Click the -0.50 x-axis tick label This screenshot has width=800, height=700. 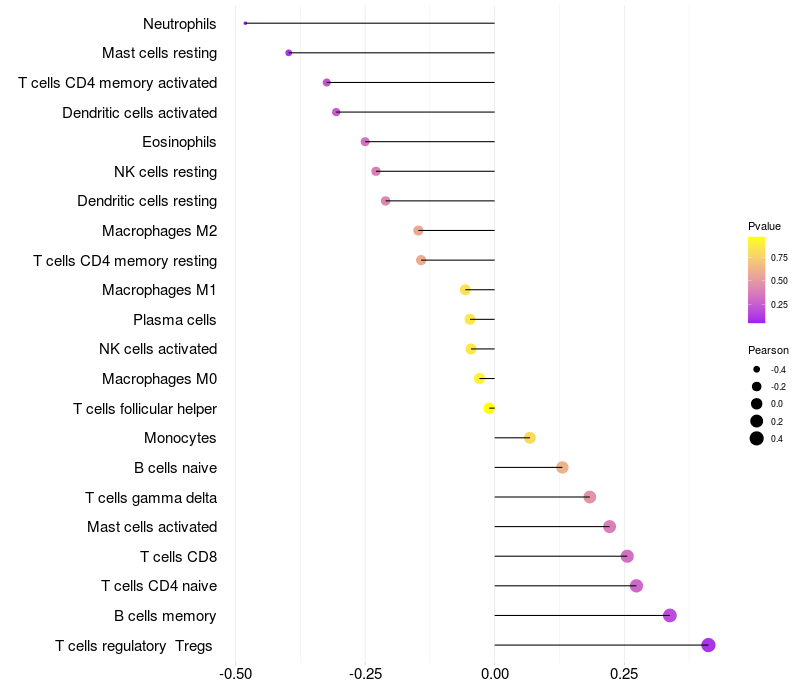pos(236,674)
